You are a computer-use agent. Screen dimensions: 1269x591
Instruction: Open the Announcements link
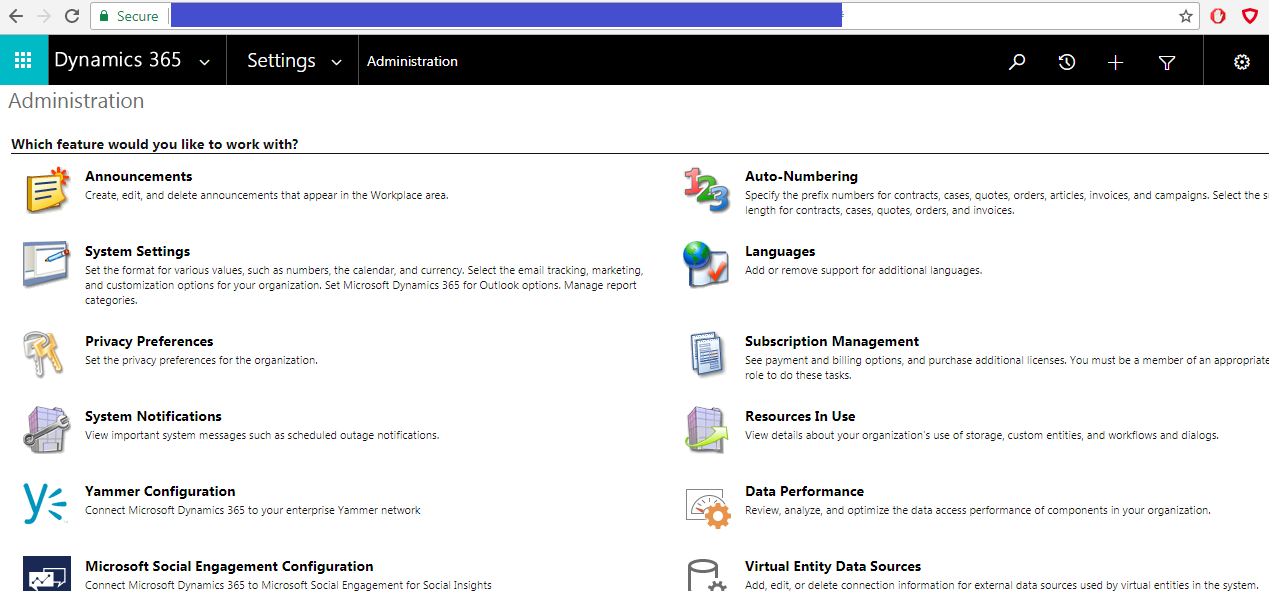(x=139, y=176)
